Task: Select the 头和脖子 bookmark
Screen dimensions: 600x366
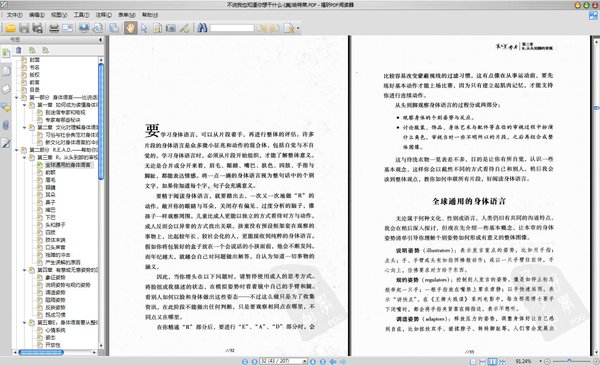Action: coord(55,225)
